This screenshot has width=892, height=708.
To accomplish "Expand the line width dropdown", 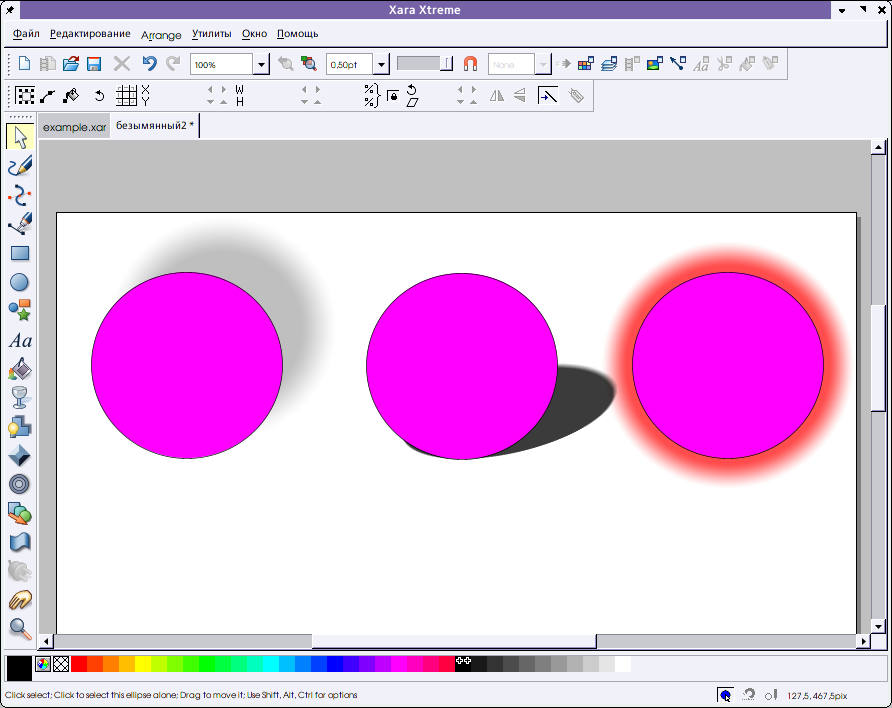I will (x=381, y=65).
